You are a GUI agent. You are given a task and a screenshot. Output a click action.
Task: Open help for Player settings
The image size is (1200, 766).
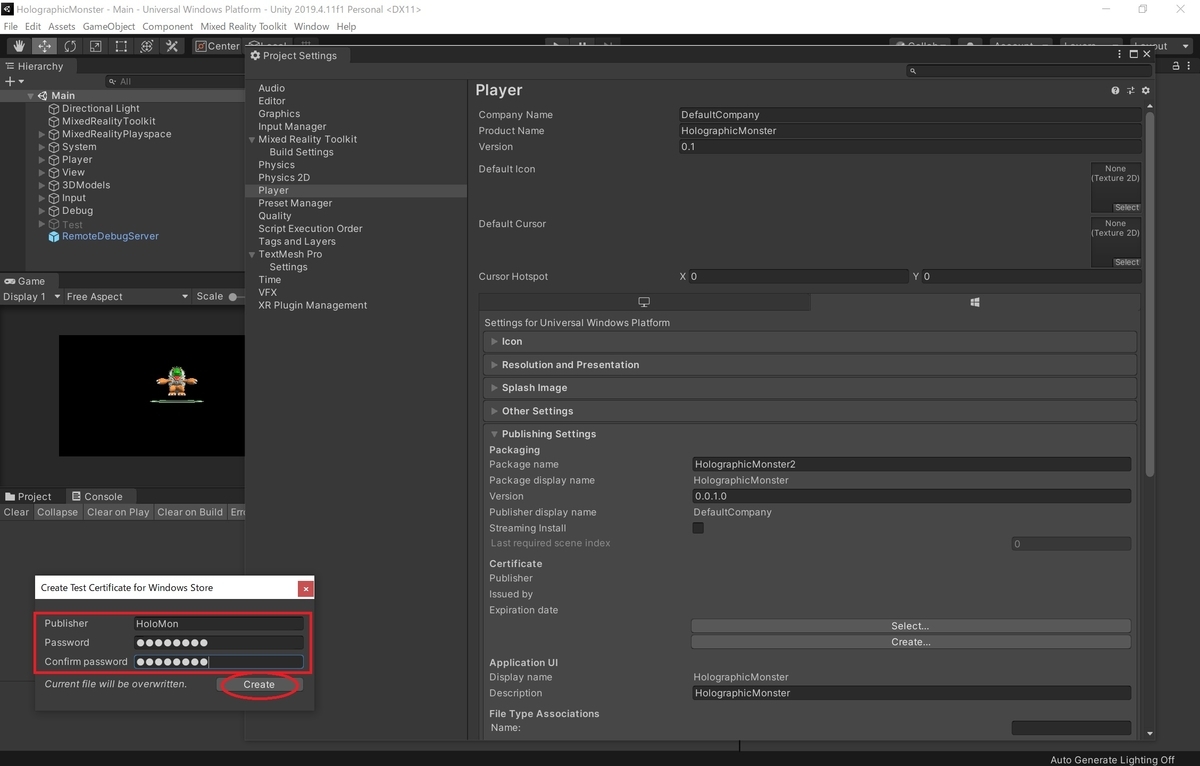[x=1115, y=90]
